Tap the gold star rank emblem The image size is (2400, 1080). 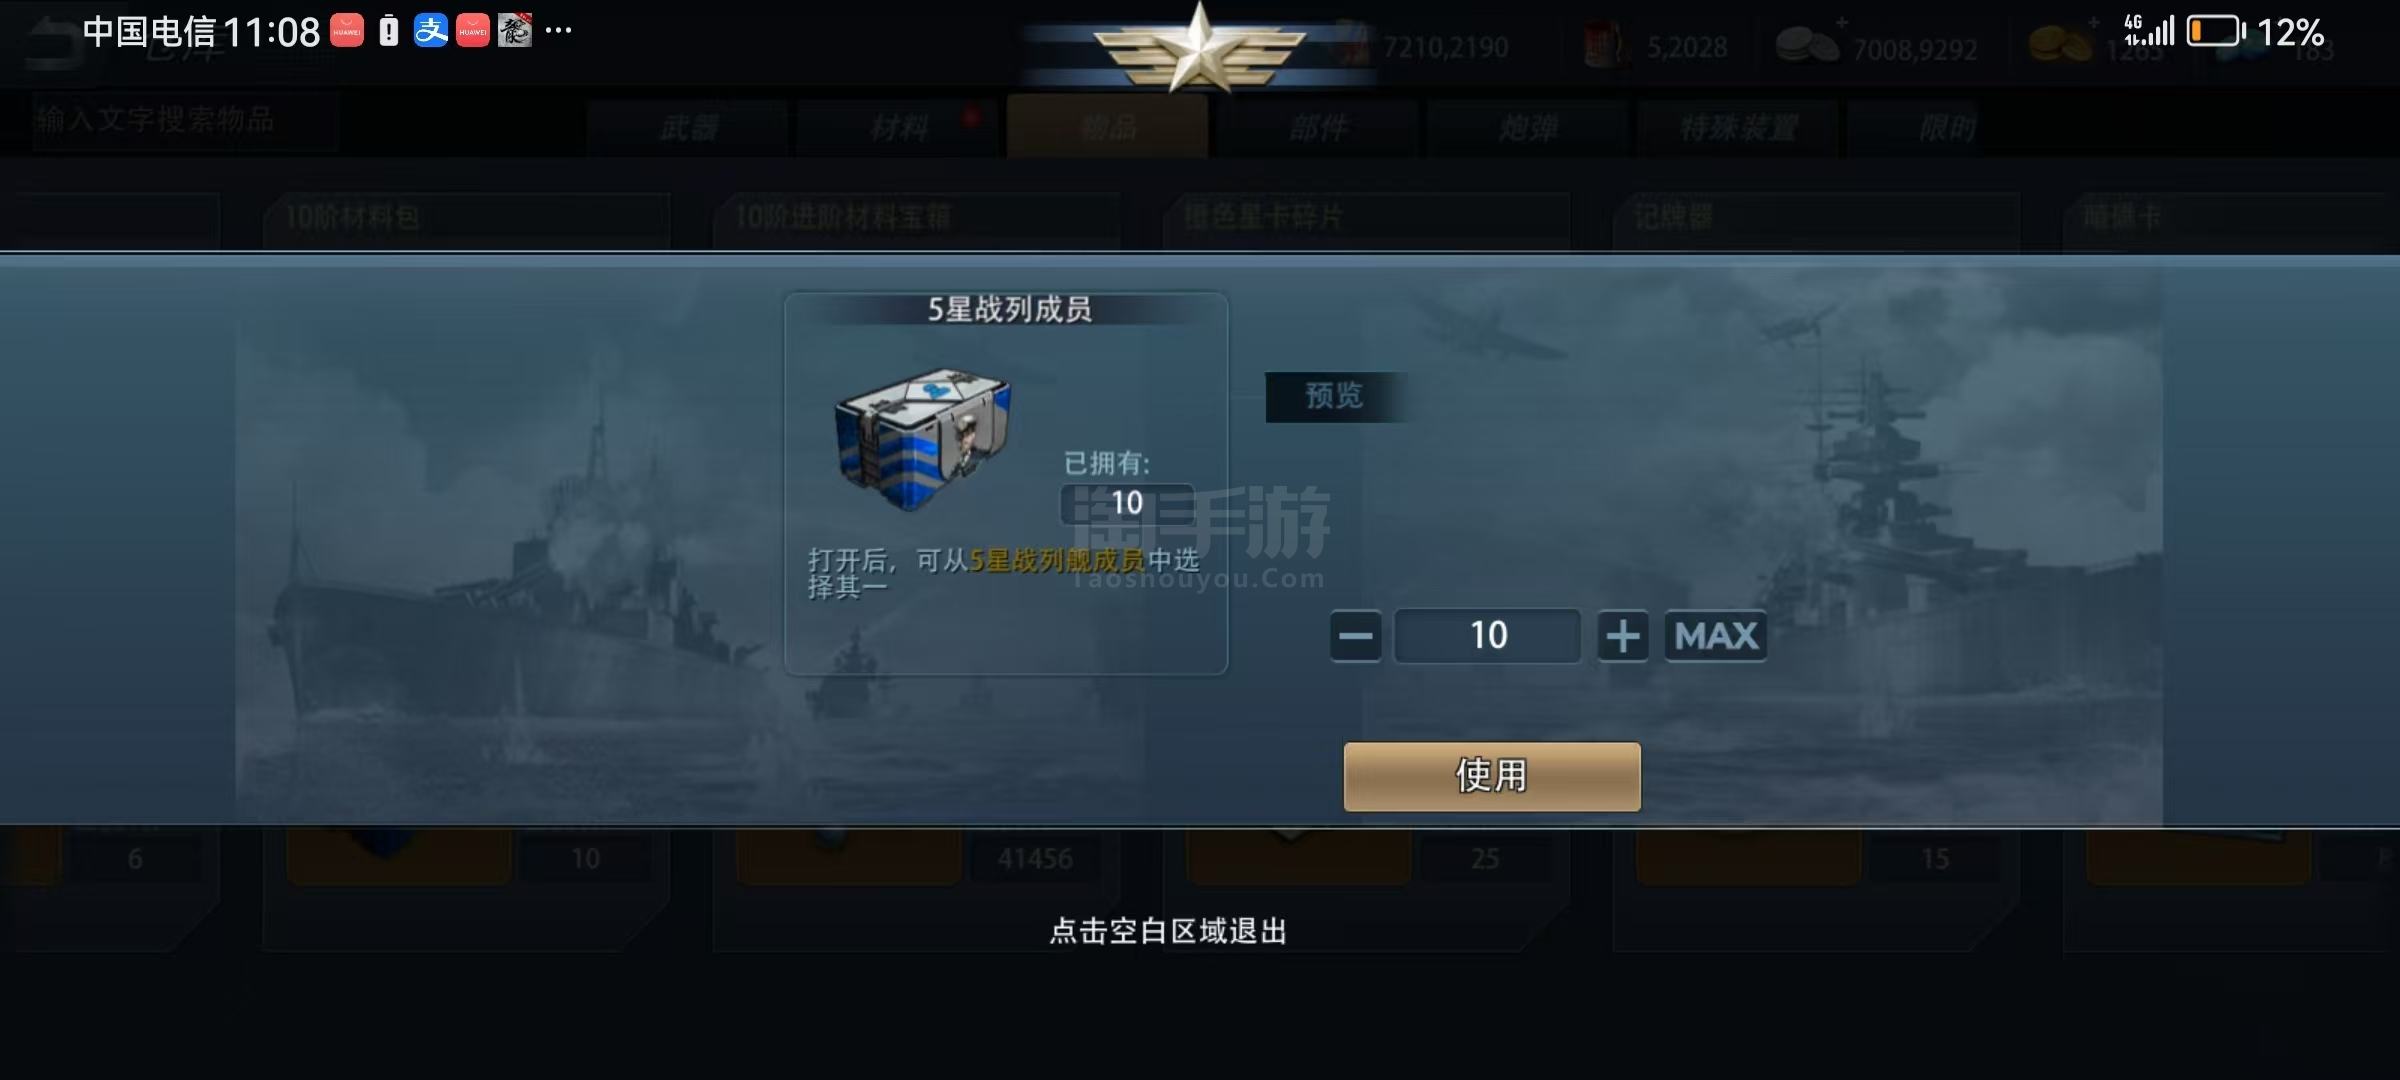tap(1199, 47)
